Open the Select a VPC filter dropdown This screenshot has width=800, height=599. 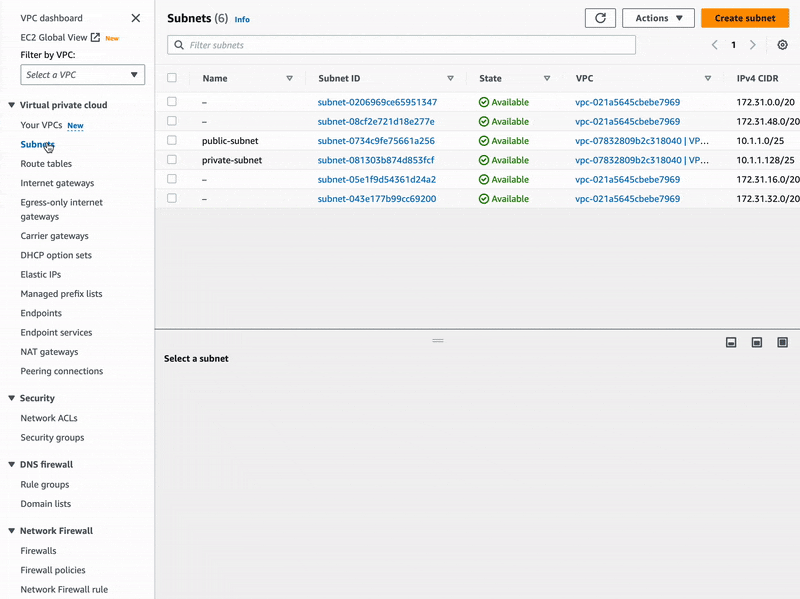pos(83,75)
